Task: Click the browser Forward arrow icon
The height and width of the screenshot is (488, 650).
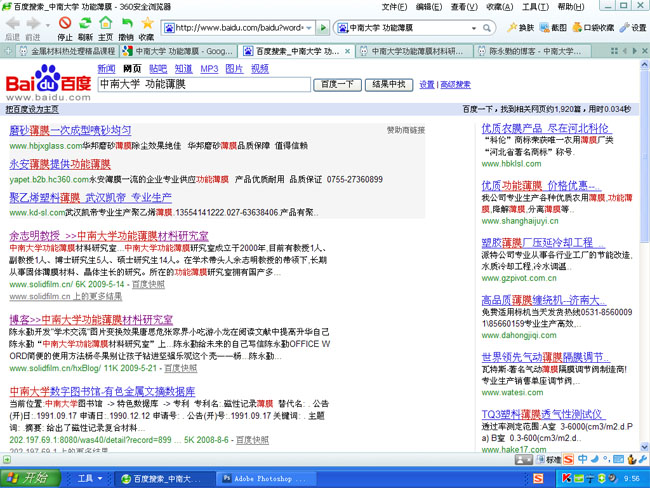Action: [x=33, y=24]
